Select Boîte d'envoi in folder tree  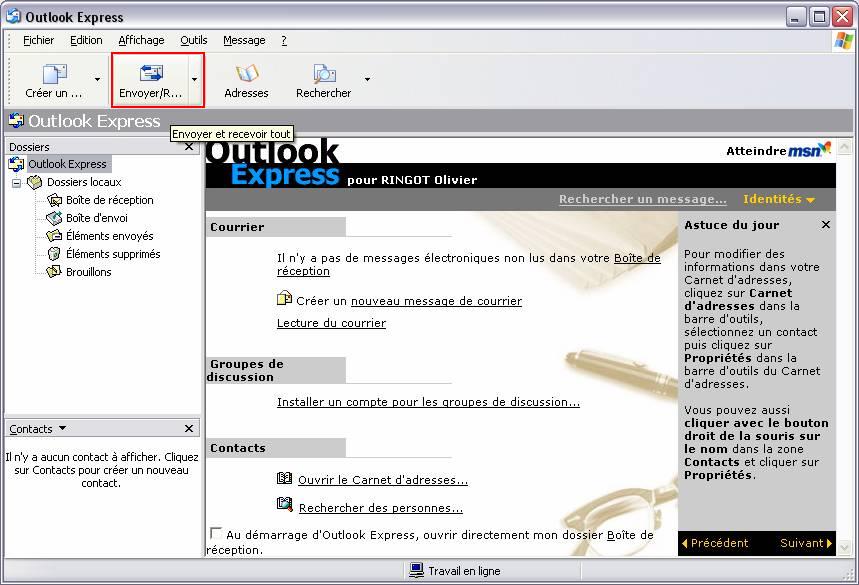(97, 218)
